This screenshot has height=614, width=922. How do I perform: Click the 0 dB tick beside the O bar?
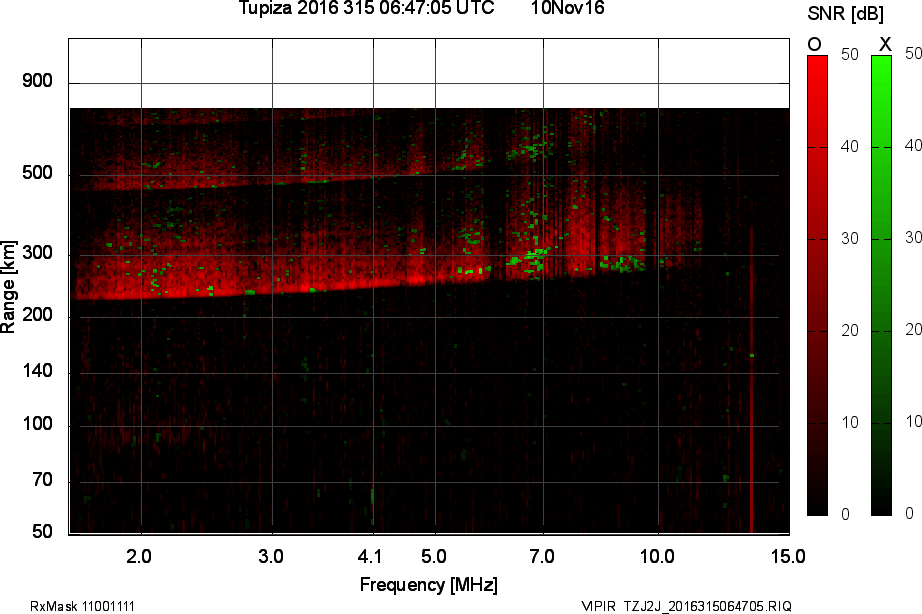(846, 515)
